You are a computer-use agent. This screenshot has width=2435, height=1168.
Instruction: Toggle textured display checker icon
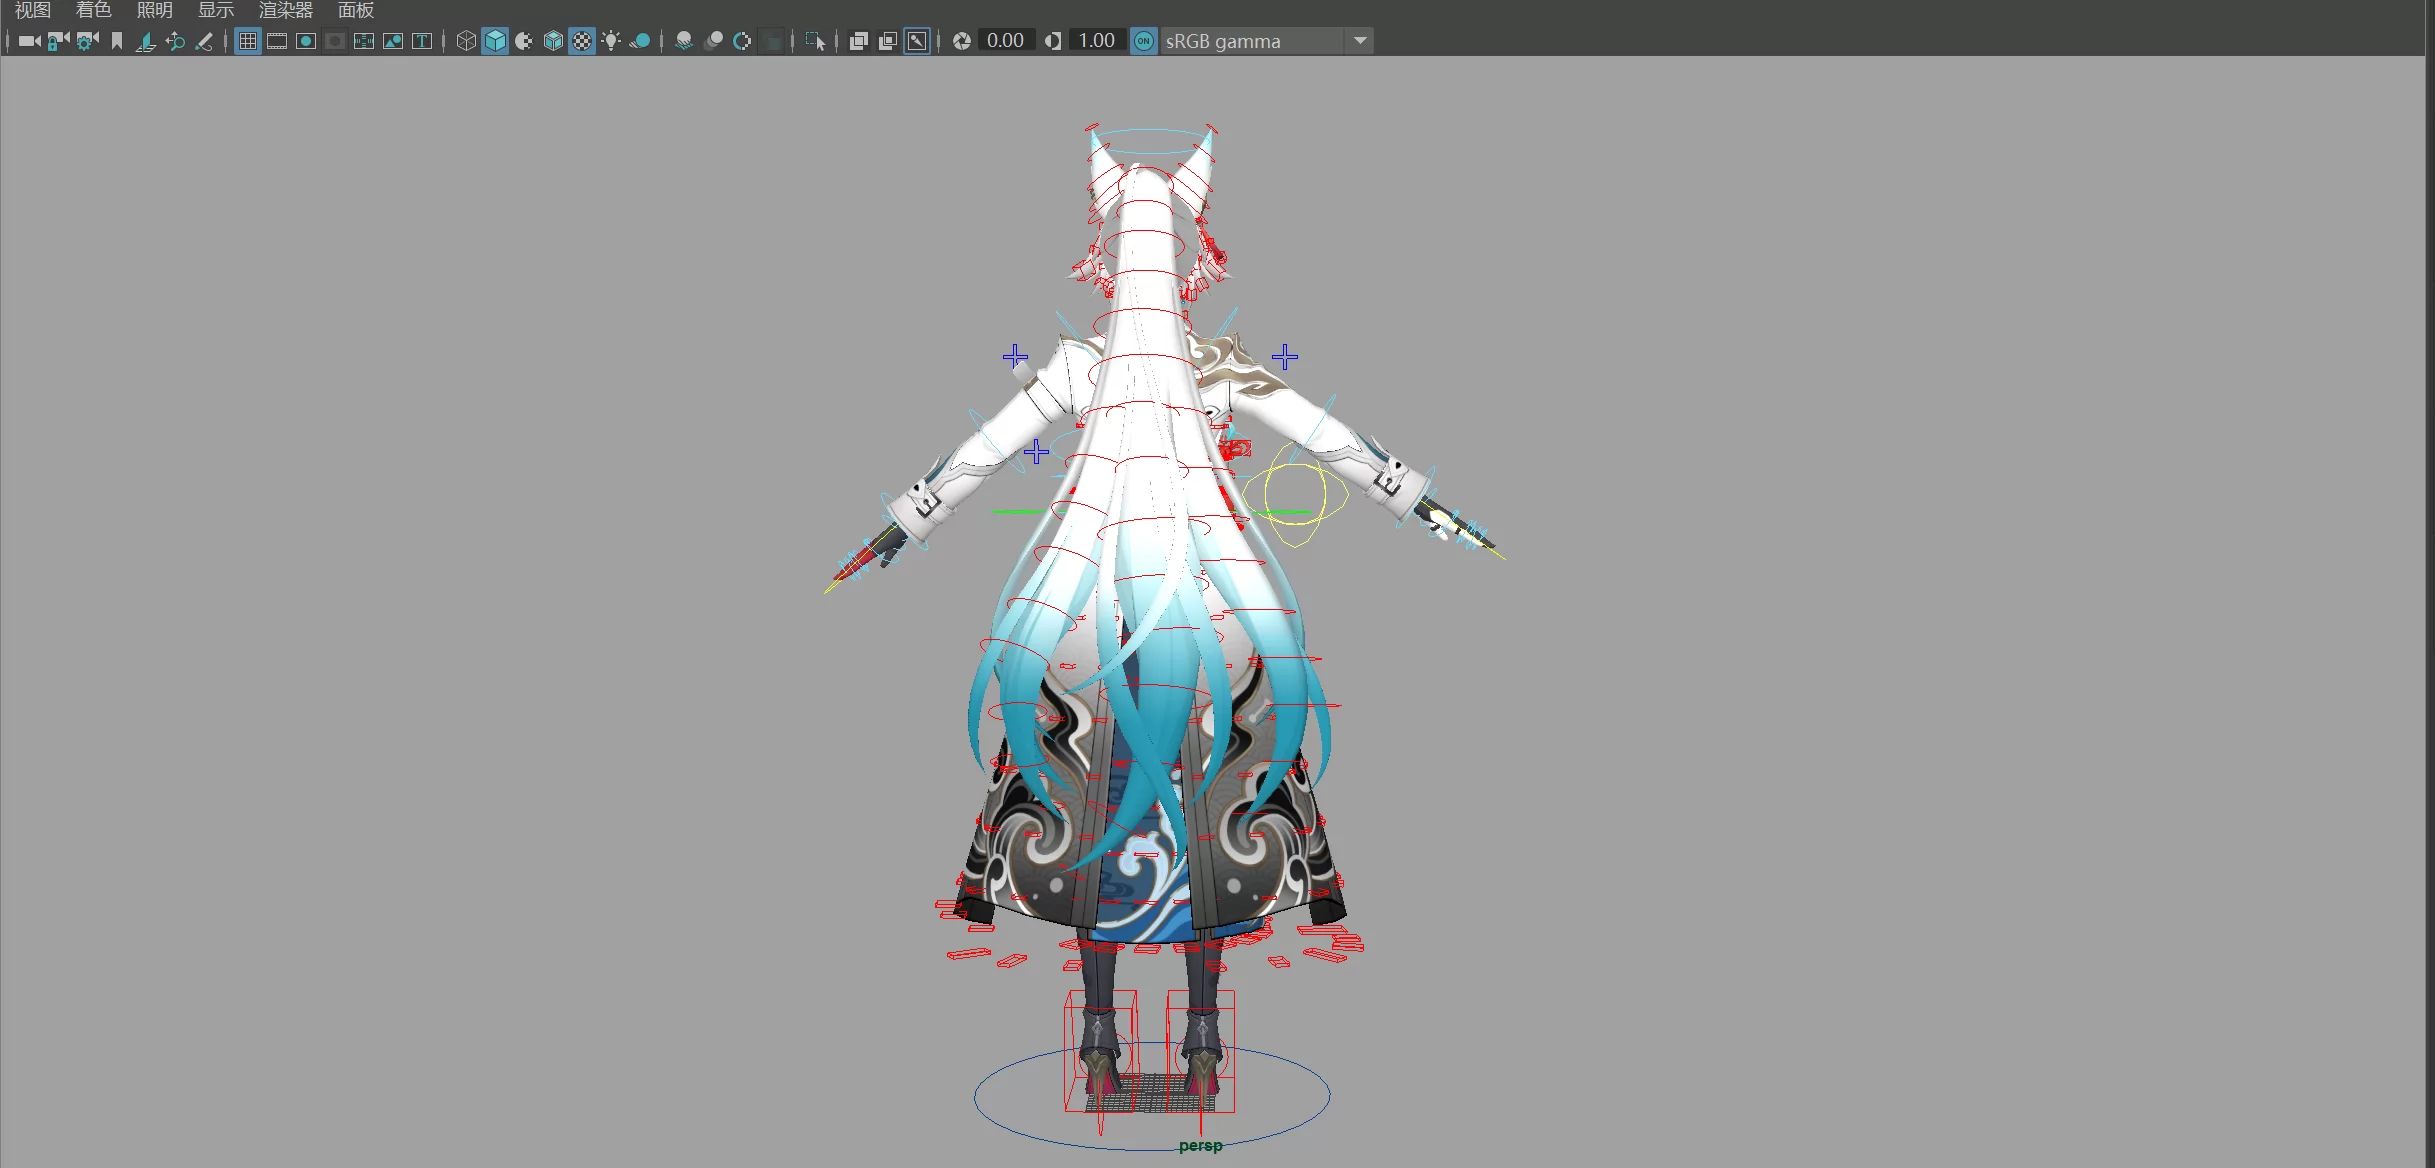(x=582, y=41)
